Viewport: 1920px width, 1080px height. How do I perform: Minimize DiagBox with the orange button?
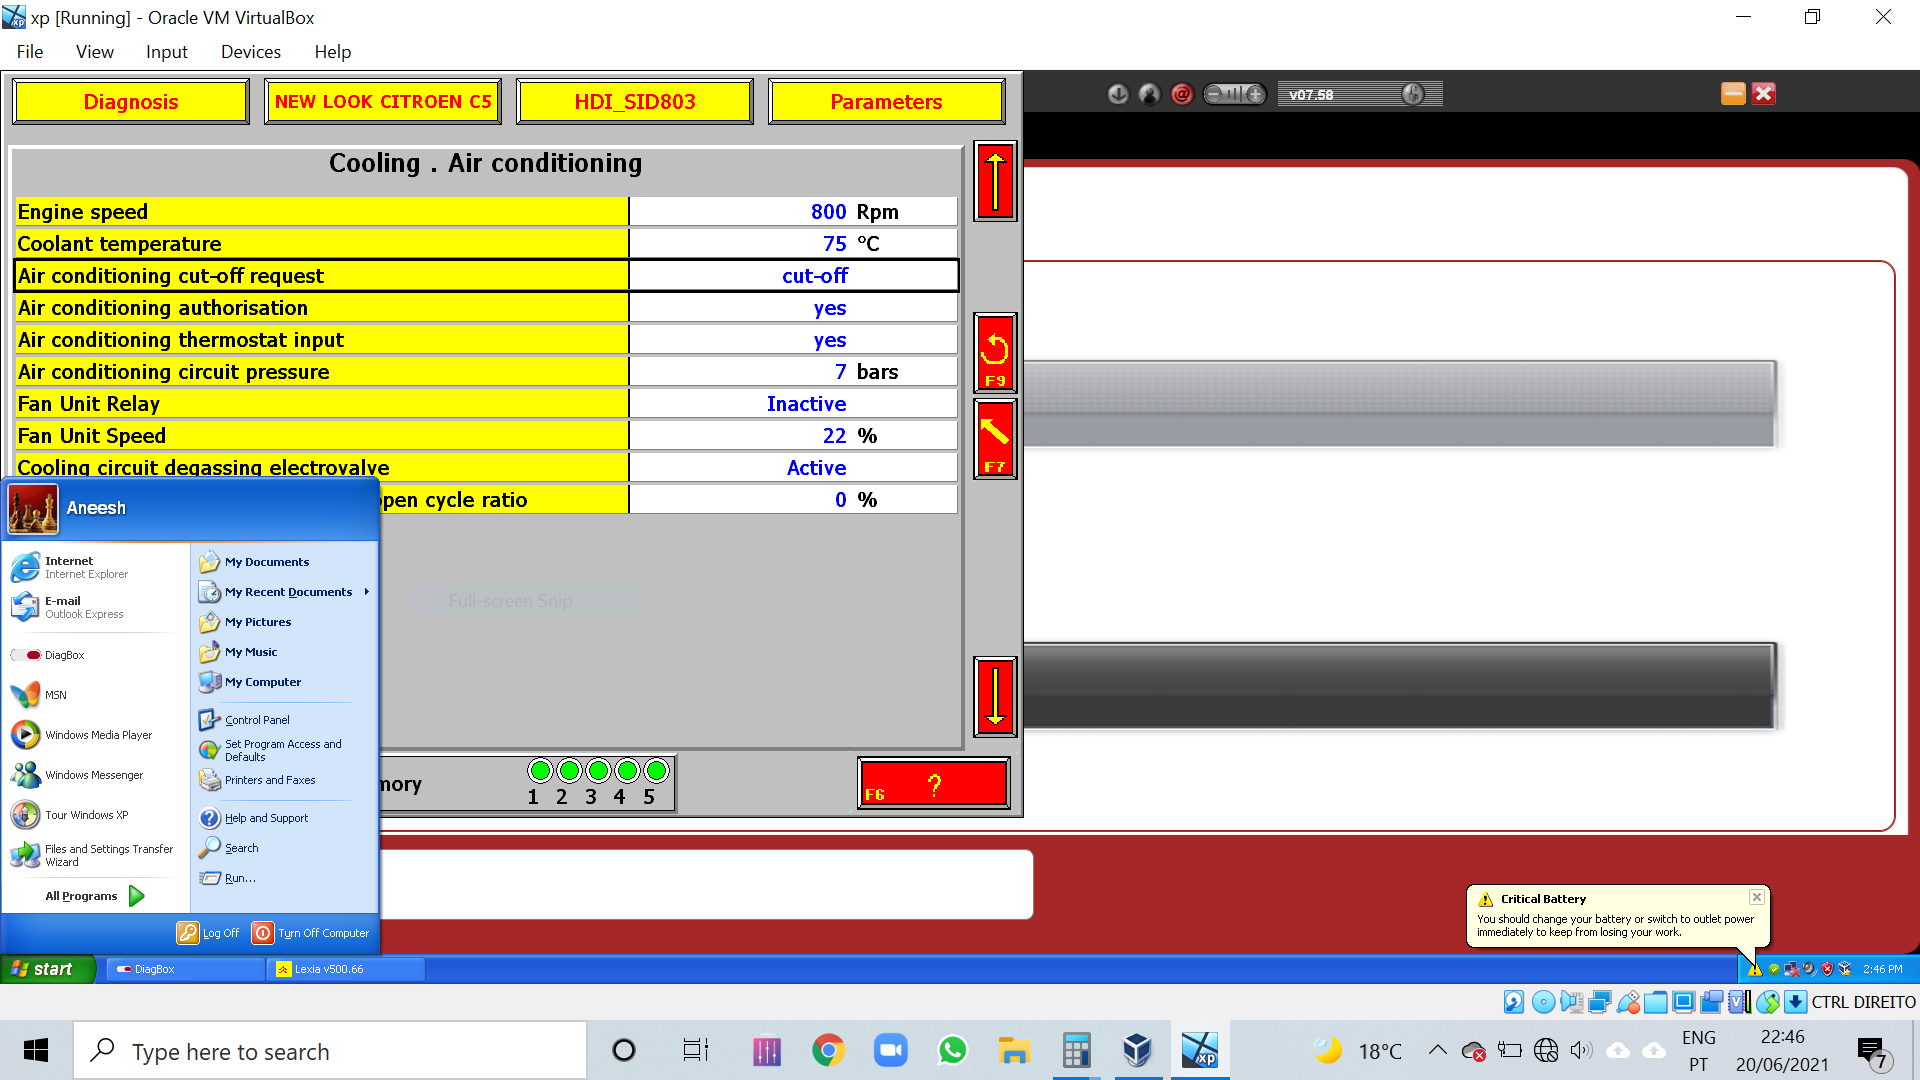1733,93
